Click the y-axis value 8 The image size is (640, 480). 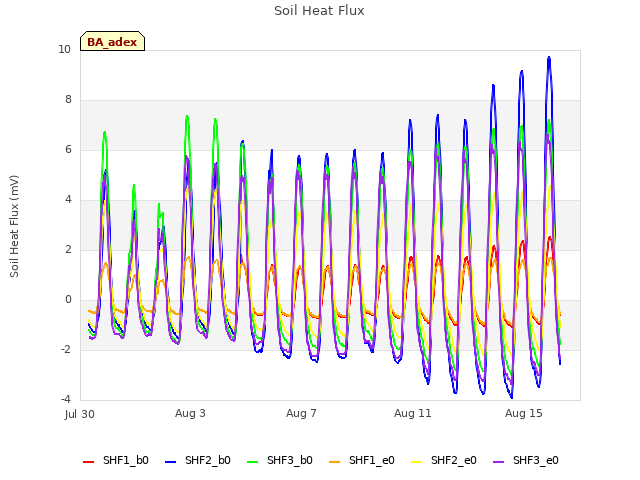coord(68,100)
